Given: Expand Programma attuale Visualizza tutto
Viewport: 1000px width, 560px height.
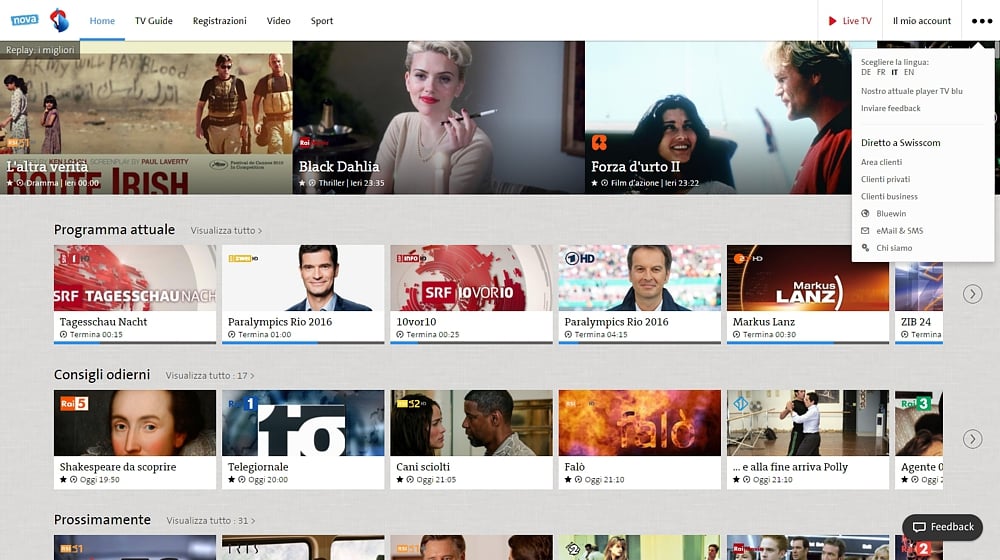Looking at the screenshot, I should 226,230.
